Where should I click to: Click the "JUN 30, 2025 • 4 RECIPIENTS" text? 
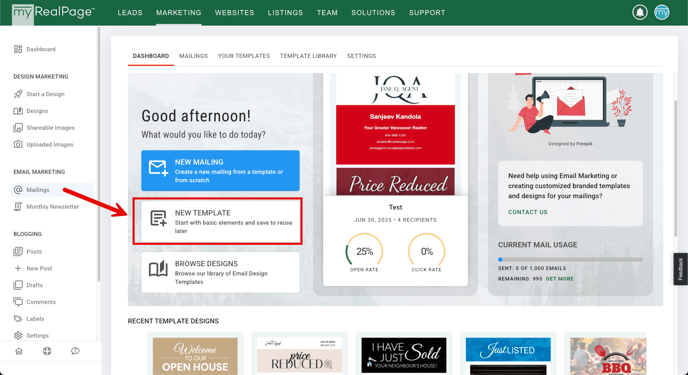(395, 220)
